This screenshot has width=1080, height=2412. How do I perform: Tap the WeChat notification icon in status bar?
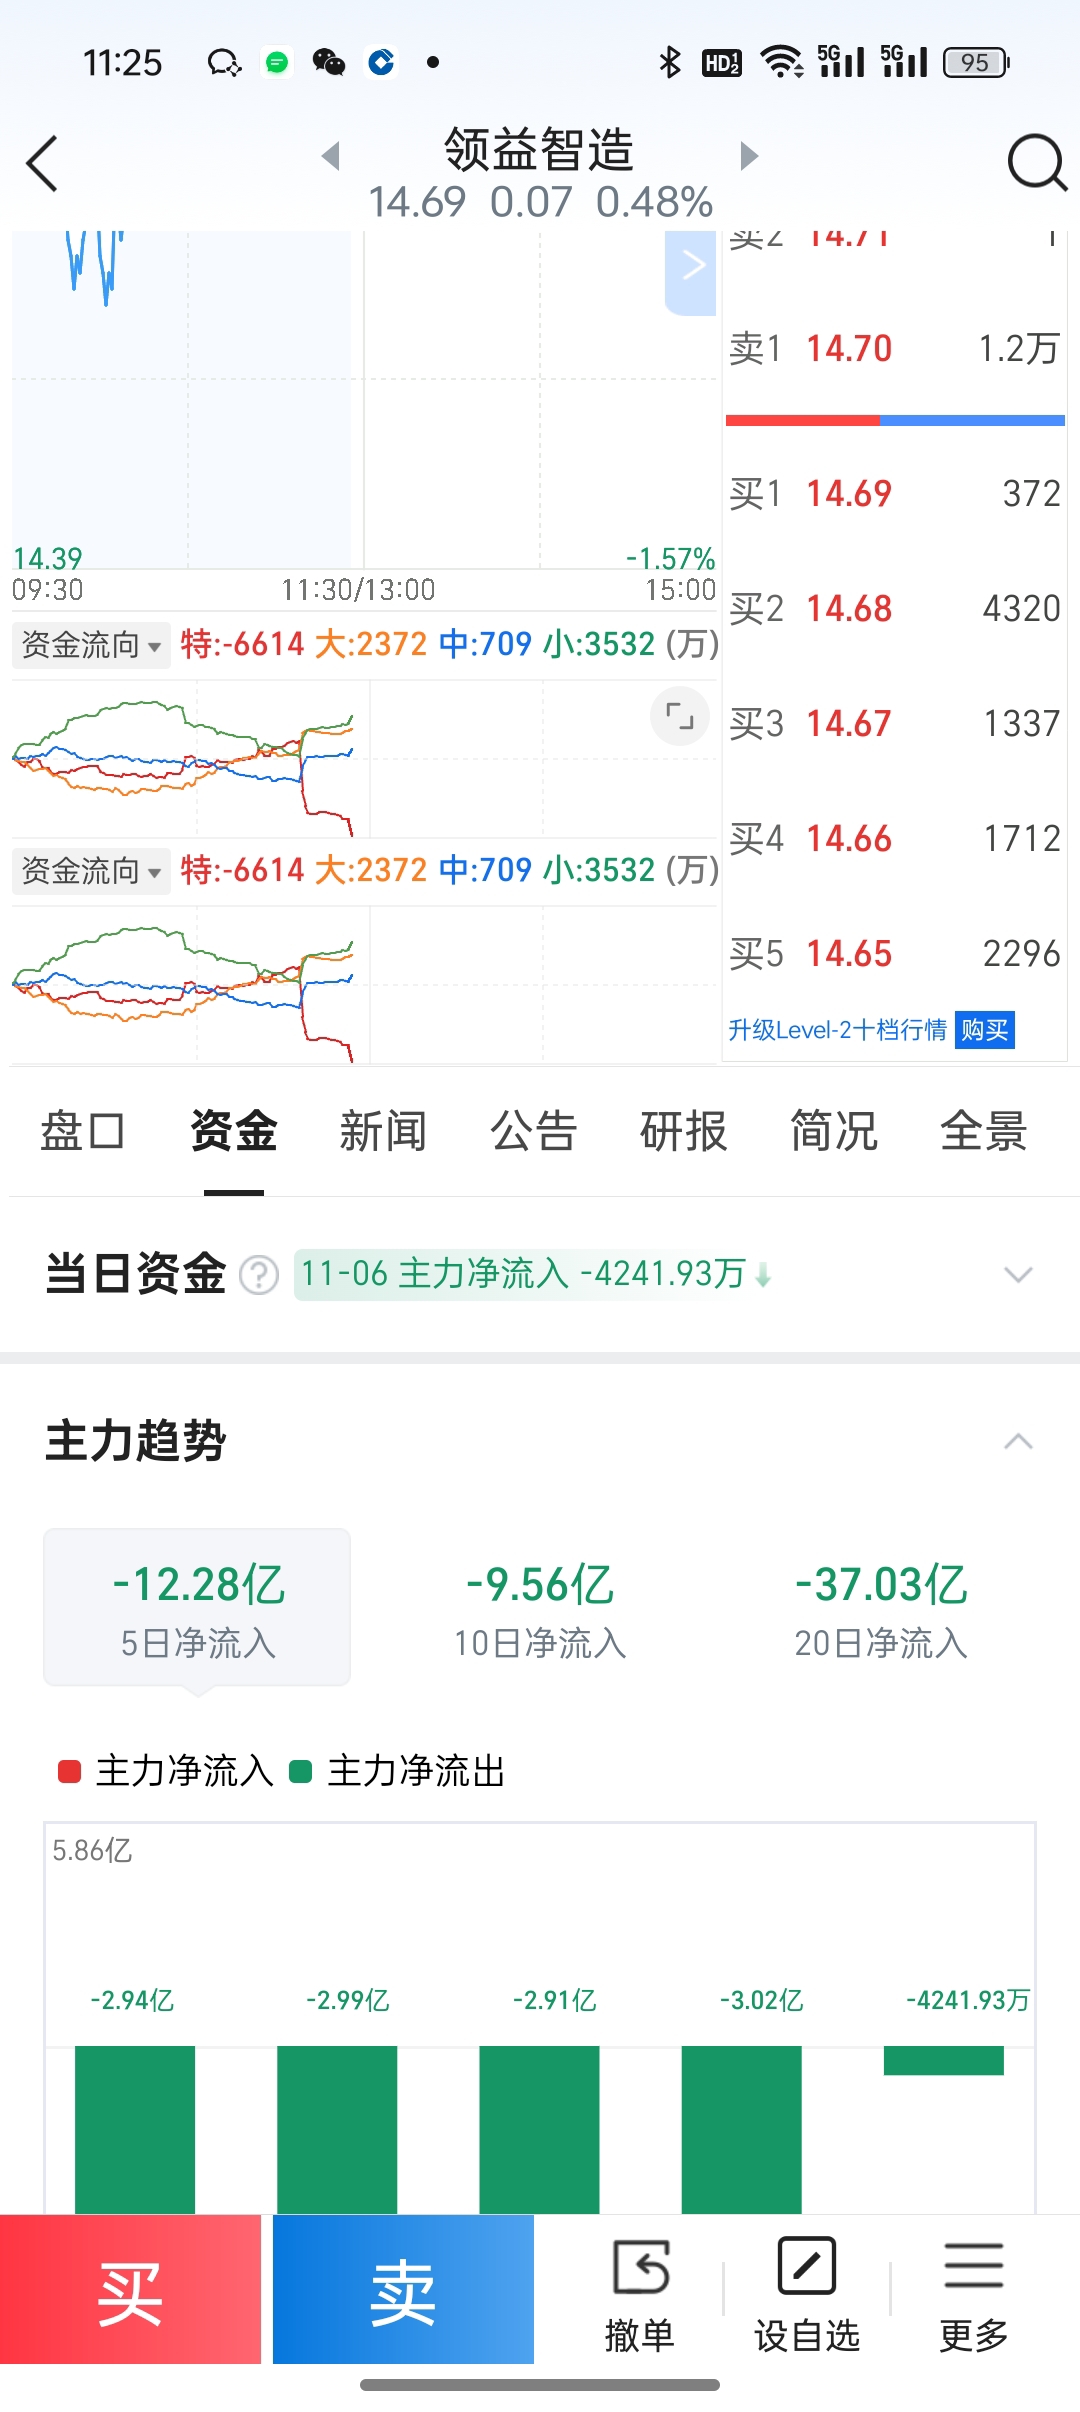coord(329,63)
